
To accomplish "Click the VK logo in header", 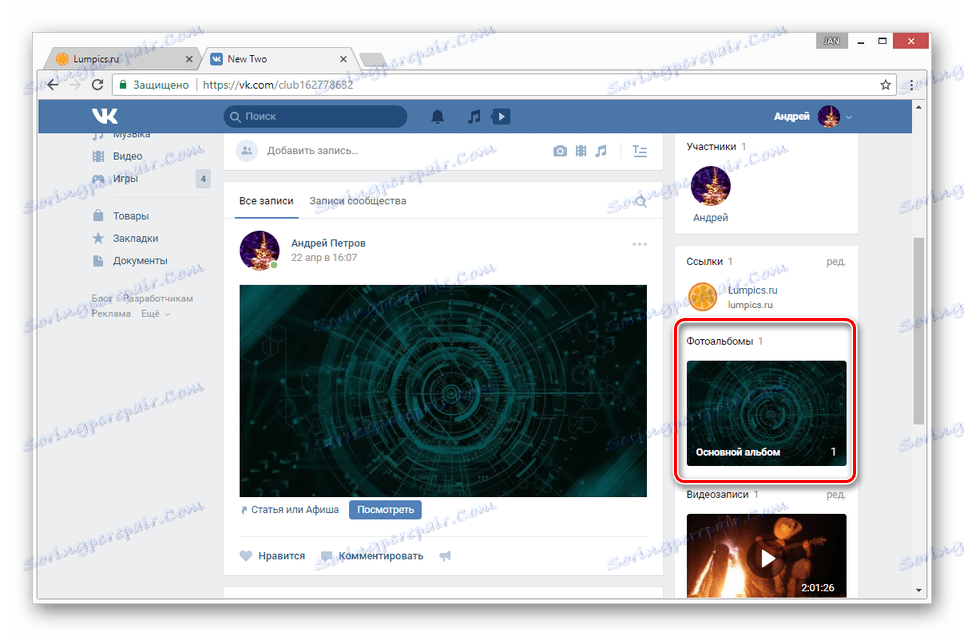I will pyautogui.click(x=105, y=116).
